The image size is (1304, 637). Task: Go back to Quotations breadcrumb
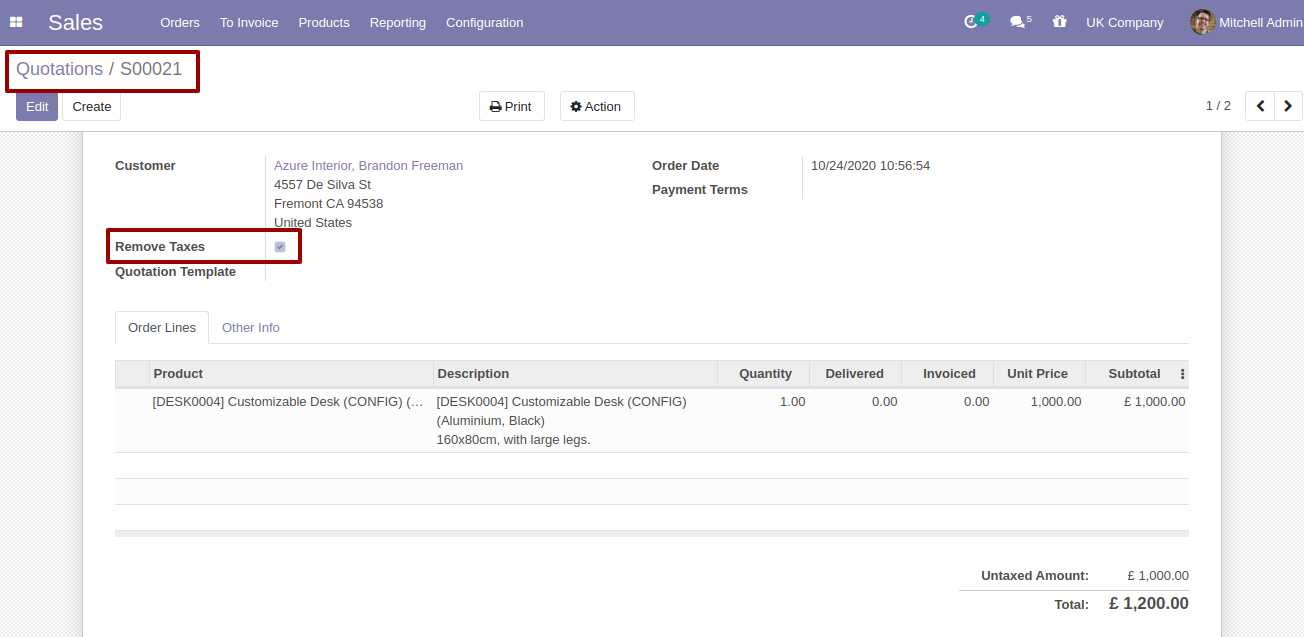point(59,69)
